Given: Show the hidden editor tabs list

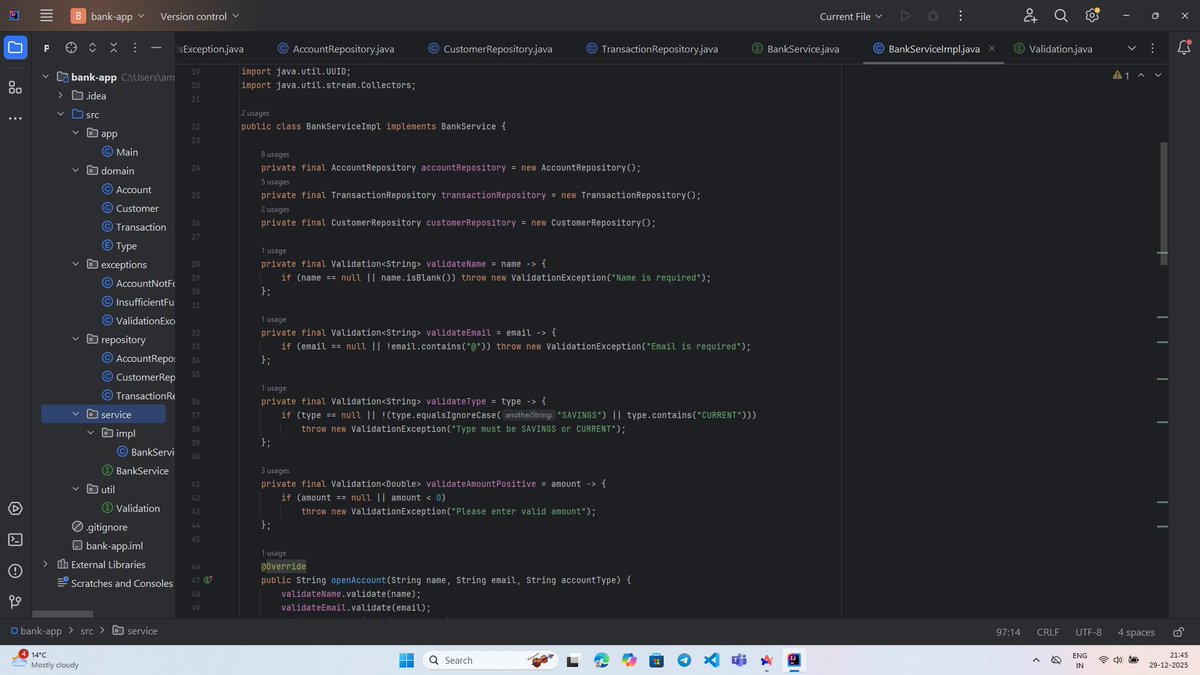Looking at the screenshot, I should click(1132, 48).
